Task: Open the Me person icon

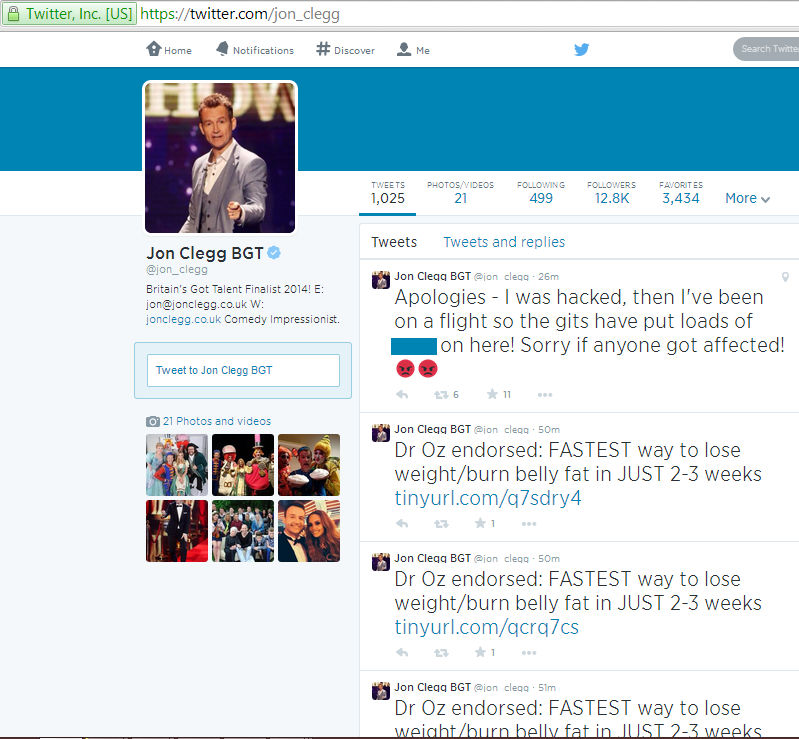Action: coord(404,49)
